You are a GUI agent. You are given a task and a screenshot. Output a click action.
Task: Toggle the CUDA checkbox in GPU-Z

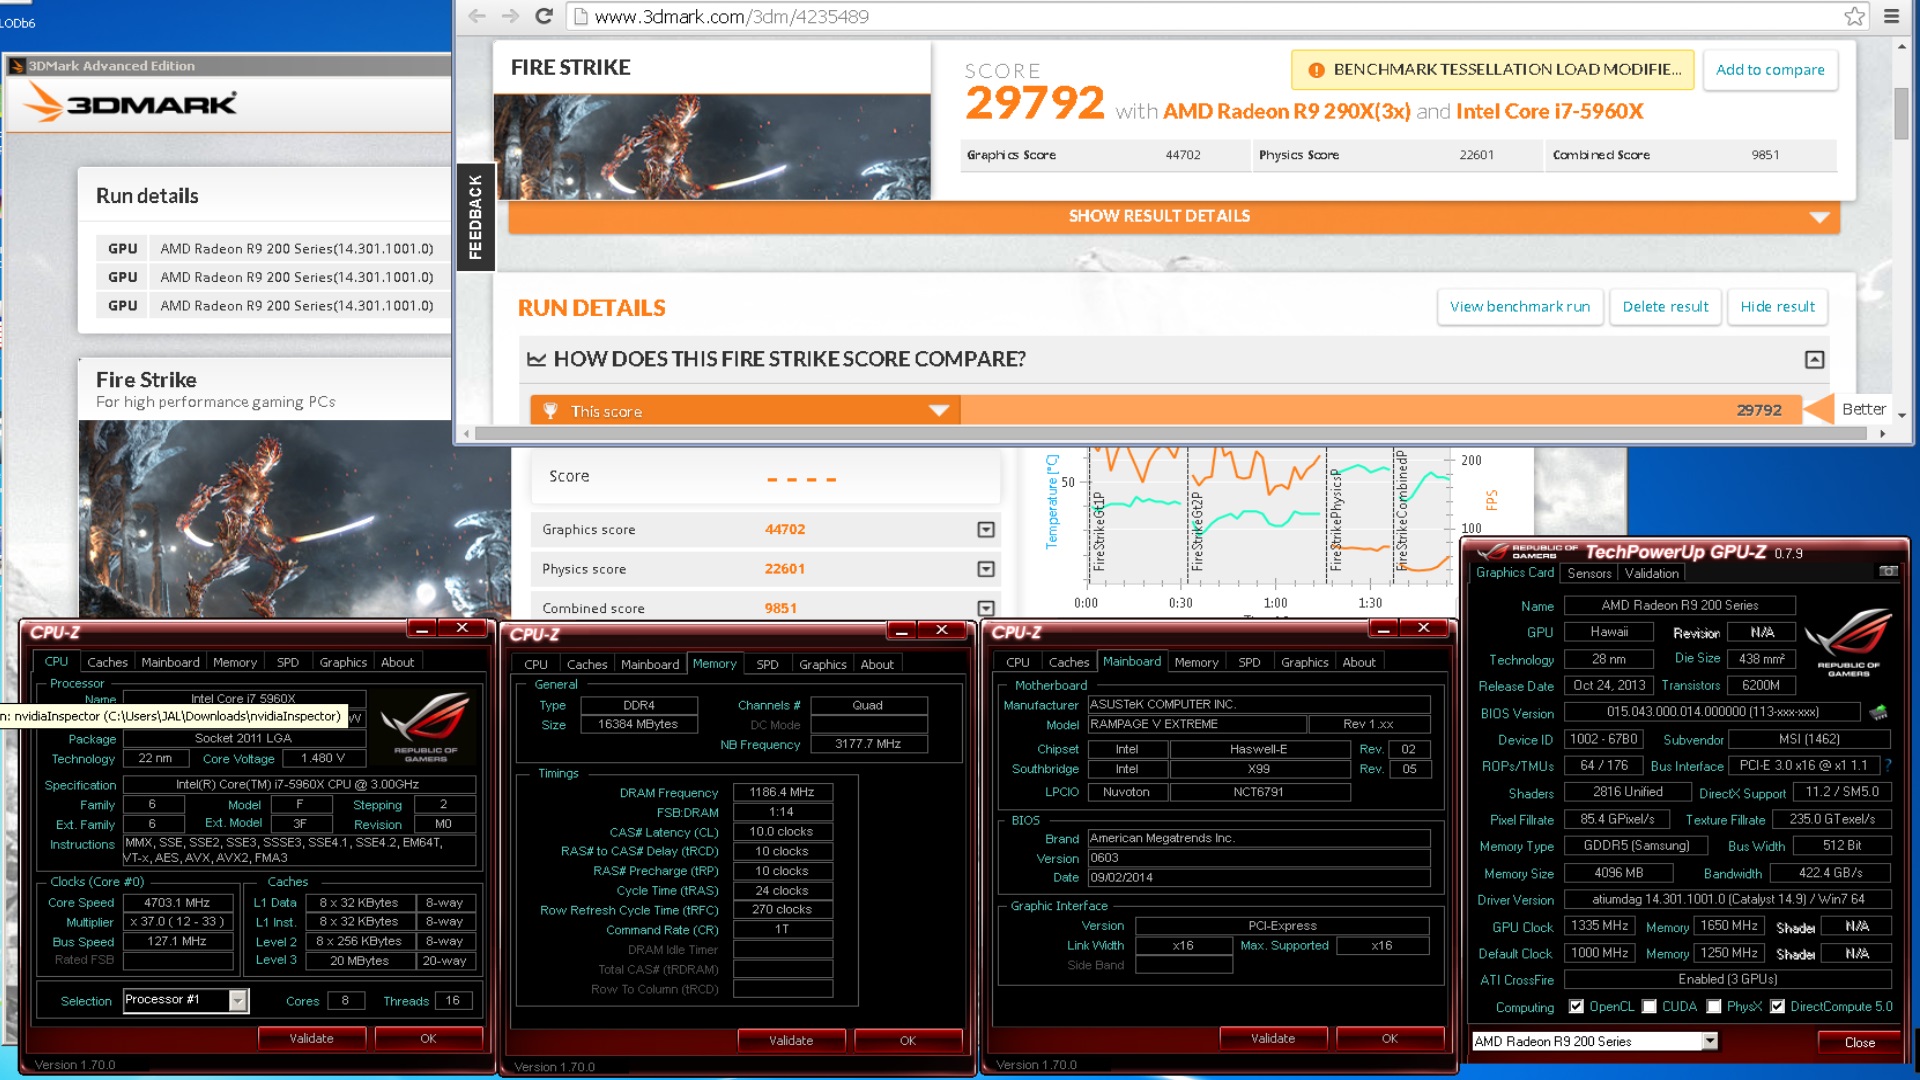coord(1650,1007)
